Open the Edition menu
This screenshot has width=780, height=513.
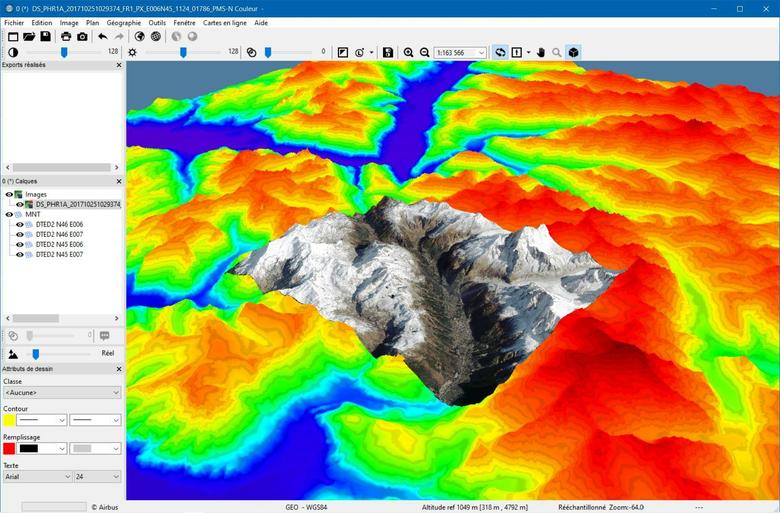tap(42, 23)
